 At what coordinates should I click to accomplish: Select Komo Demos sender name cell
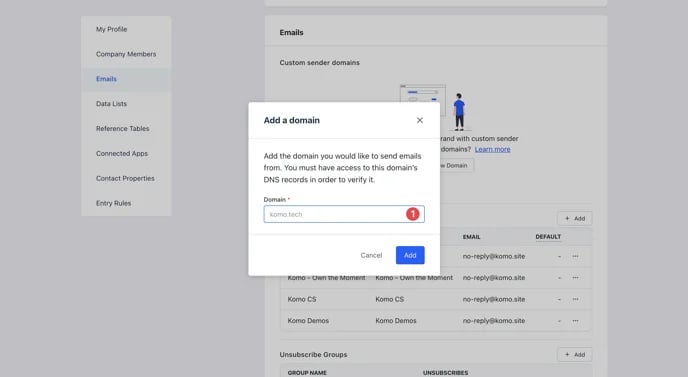pyautogui.click(x=308, y=321)
